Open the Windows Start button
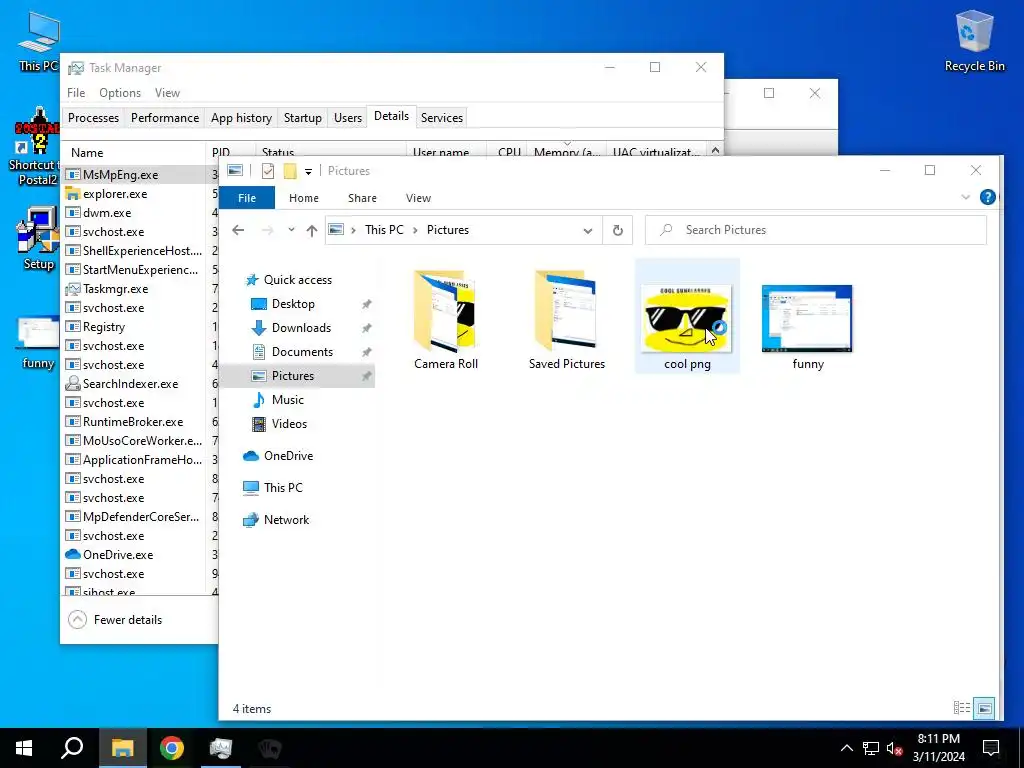The image size is (1024, 768). pyautogui.click(x=24, y=748)
